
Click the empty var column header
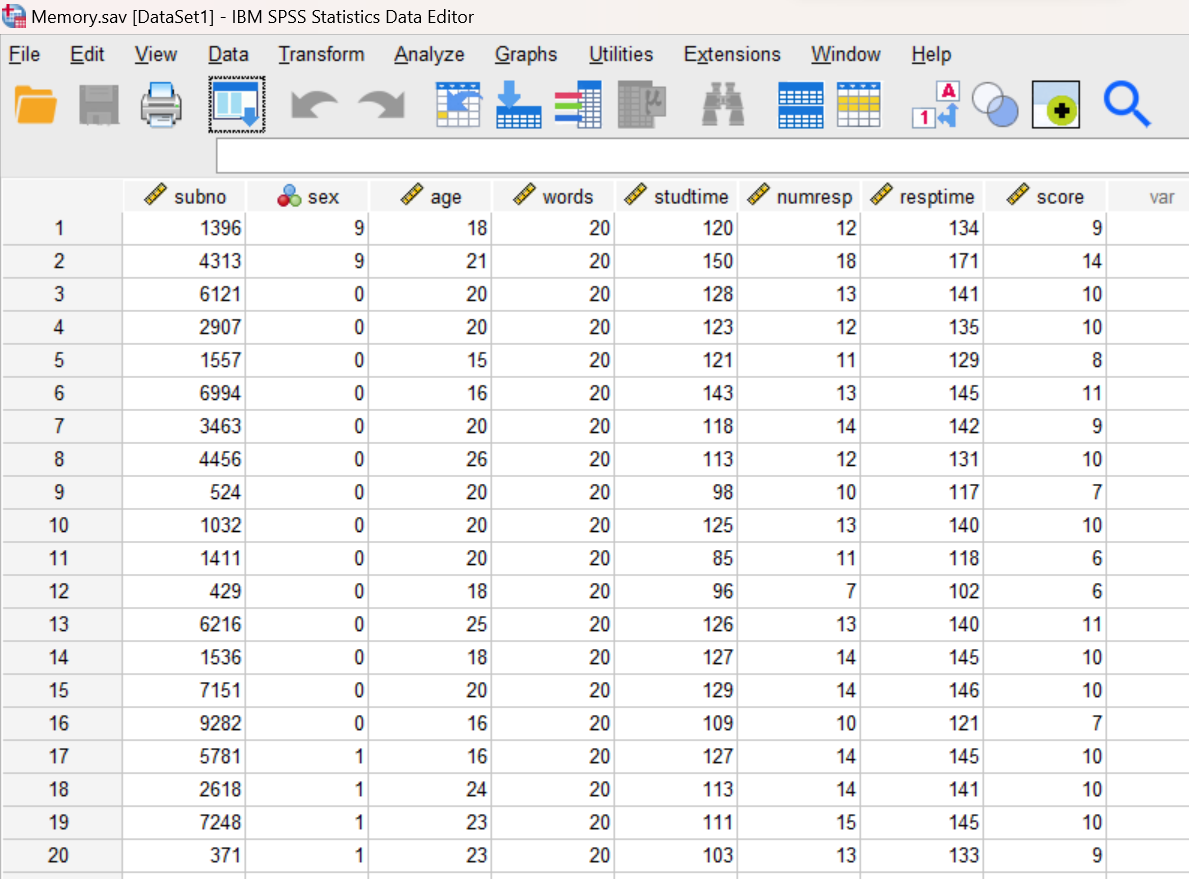1149,196
